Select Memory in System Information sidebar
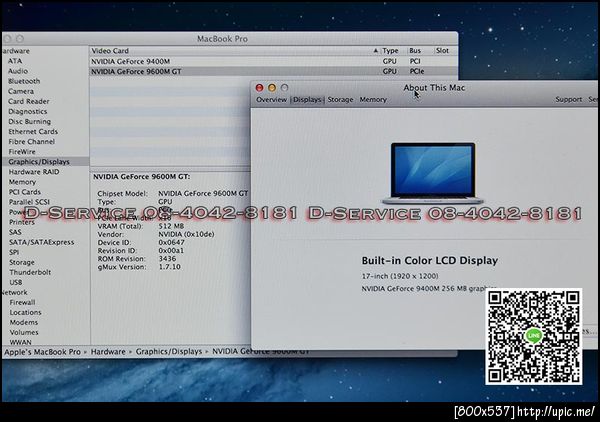The width and height of the screenshot is (600, 422). 22,182
